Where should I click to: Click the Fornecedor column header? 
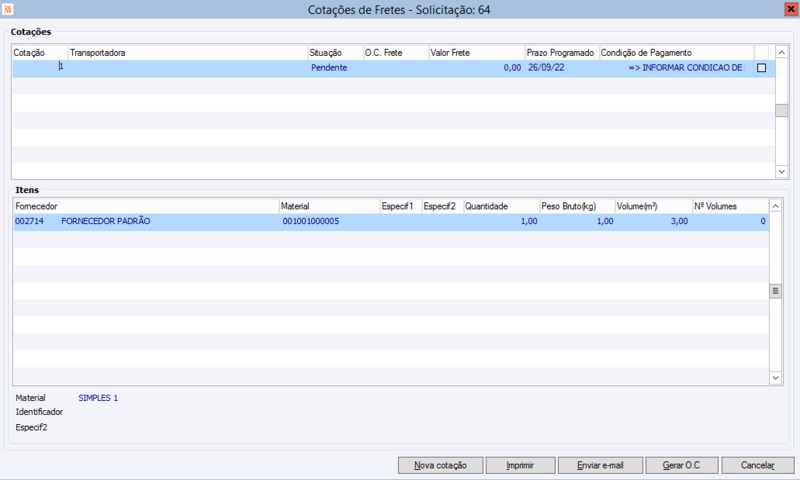click(146, 206)
